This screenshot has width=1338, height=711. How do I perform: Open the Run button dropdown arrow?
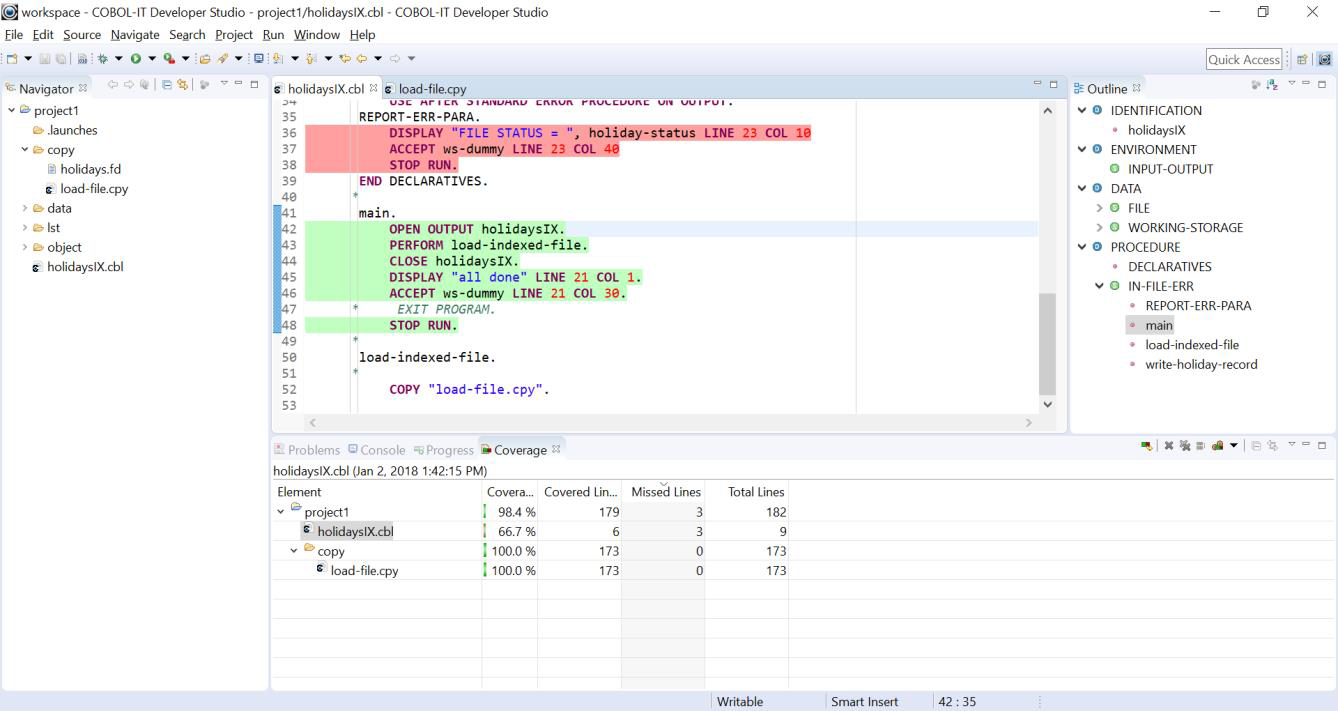152,58
